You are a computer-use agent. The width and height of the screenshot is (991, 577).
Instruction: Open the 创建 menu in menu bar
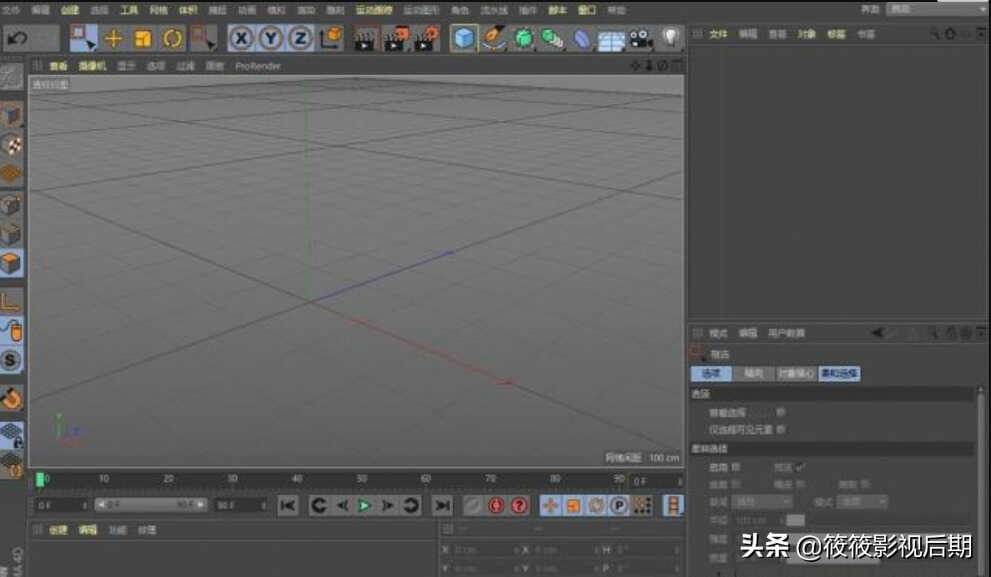pyautogui.click(x=70, y=10)
